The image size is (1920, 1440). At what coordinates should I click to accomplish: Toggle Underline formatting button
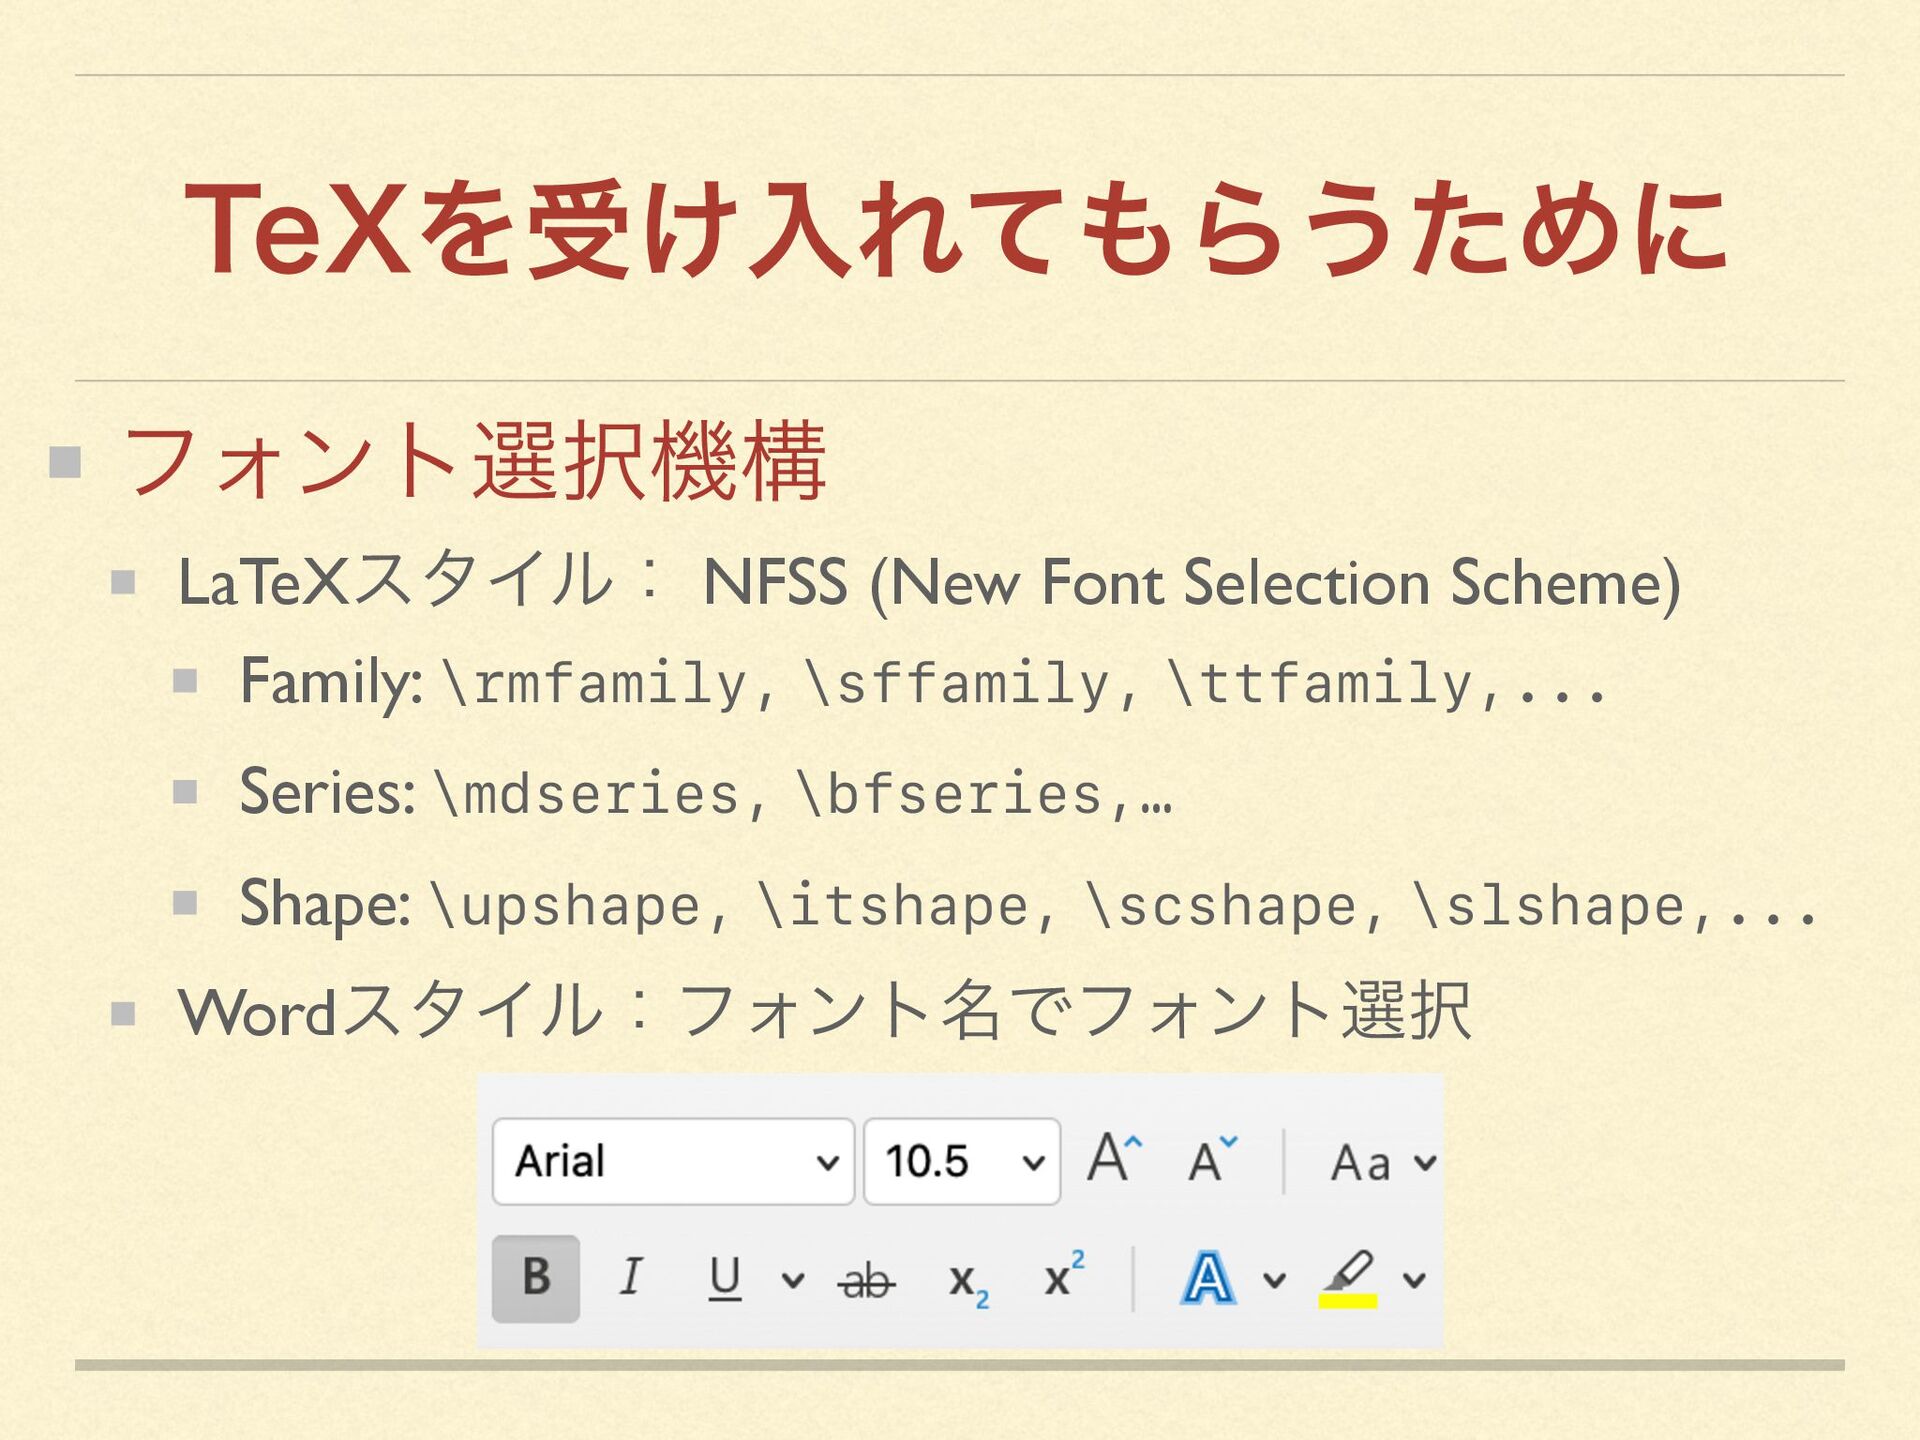pos(725,1277)
